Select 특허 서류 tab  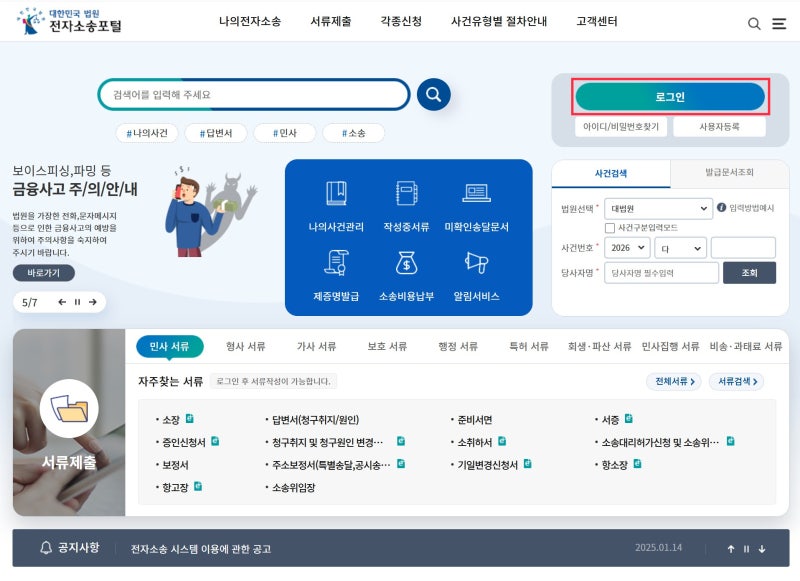529,346
